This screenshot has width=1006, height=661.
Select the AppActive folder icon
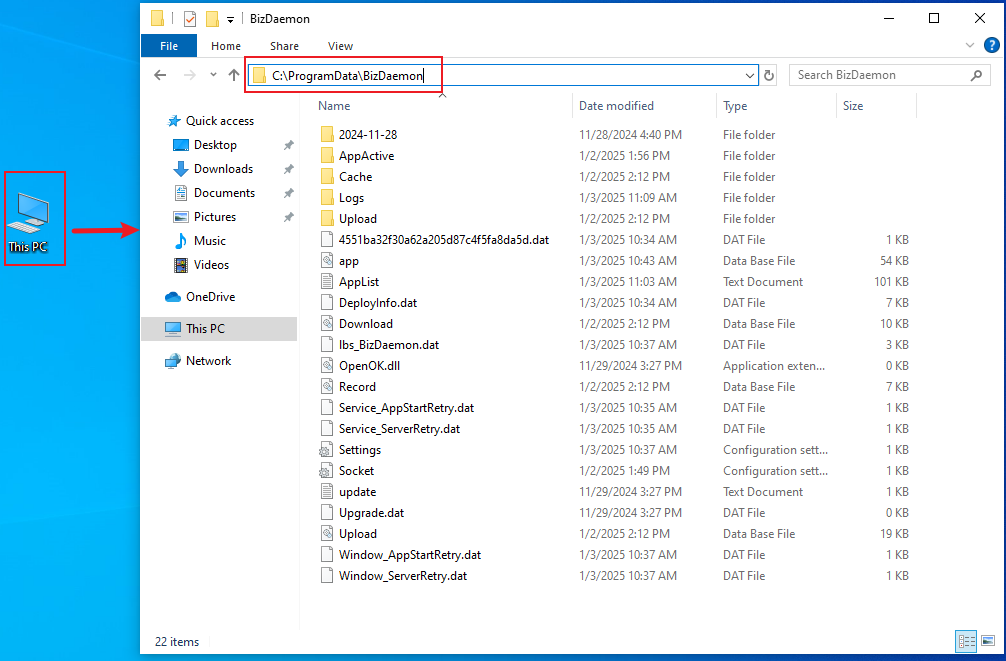[x=327, y=155]
